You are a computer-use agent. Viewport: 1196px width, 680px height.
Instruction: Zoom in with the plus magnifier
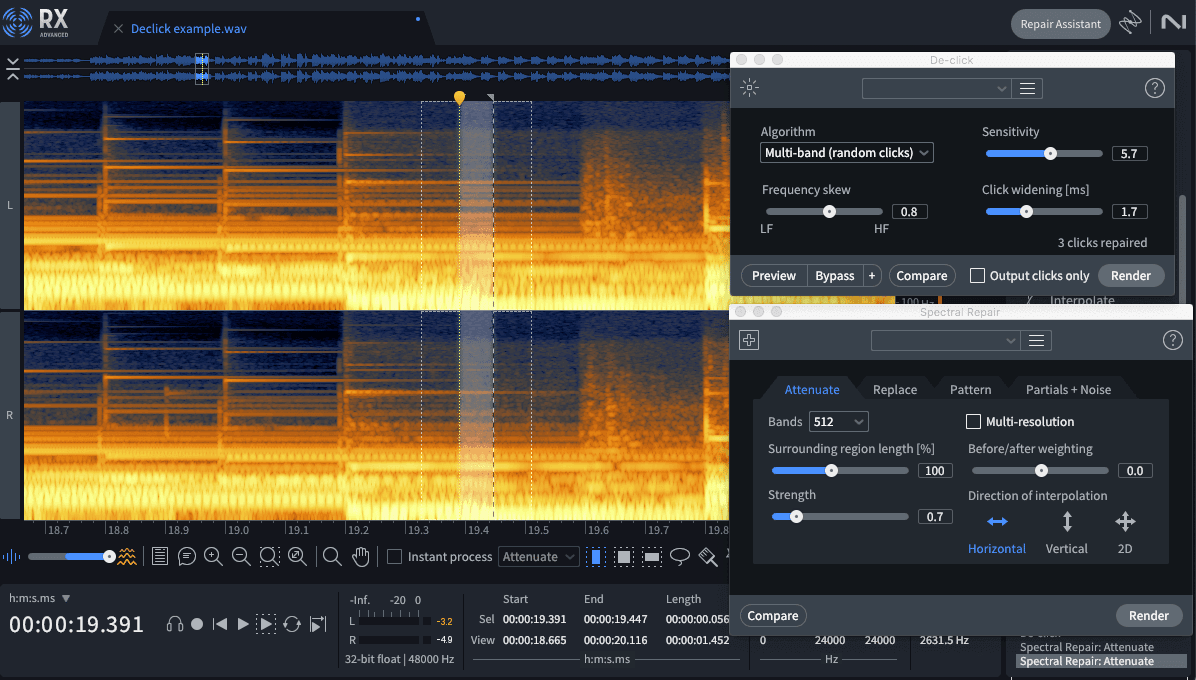pos(214,557)
